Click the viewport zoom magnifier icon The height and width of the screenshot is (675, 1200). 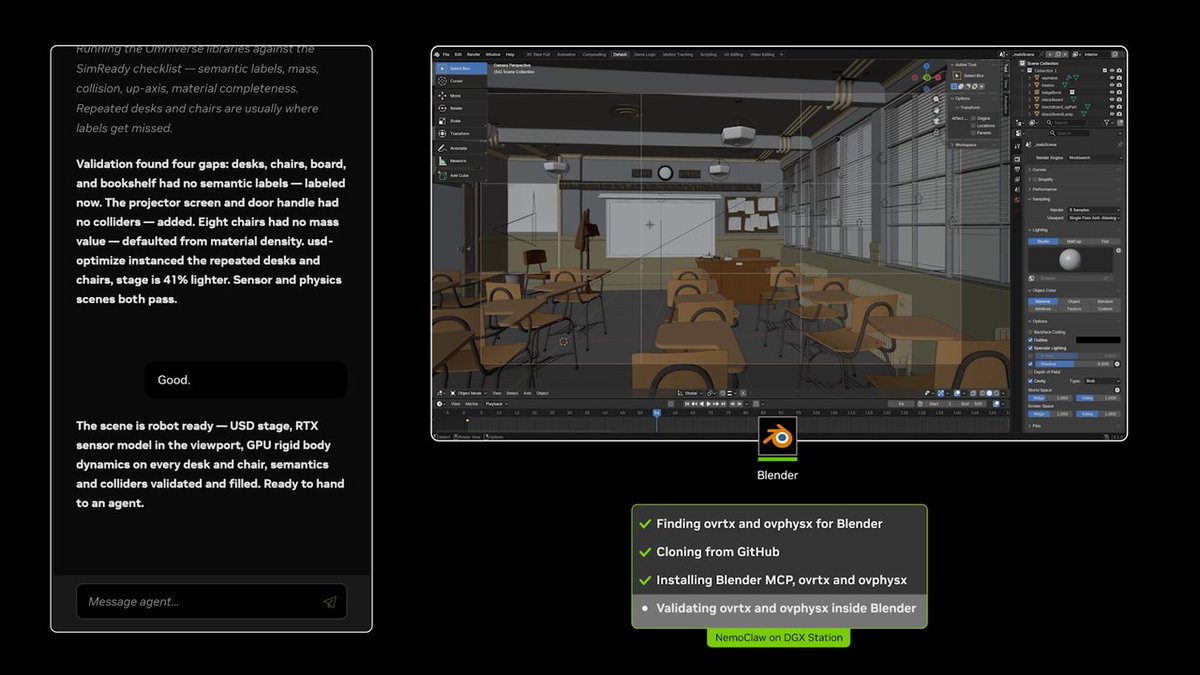pyautogui.click(x=936, y=99)
